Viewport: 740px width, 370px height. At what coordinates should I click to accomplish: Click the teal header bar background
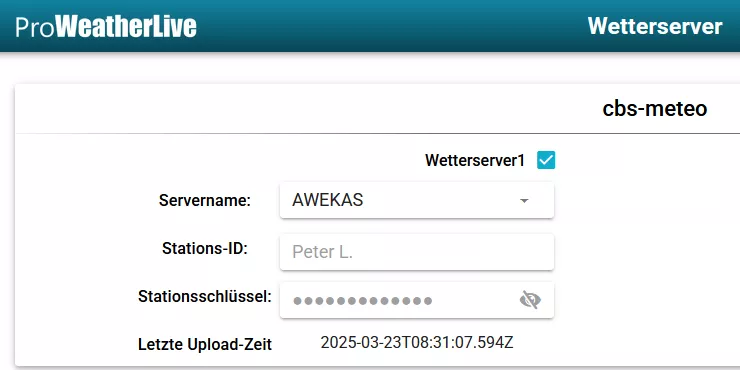click(378, 26)
